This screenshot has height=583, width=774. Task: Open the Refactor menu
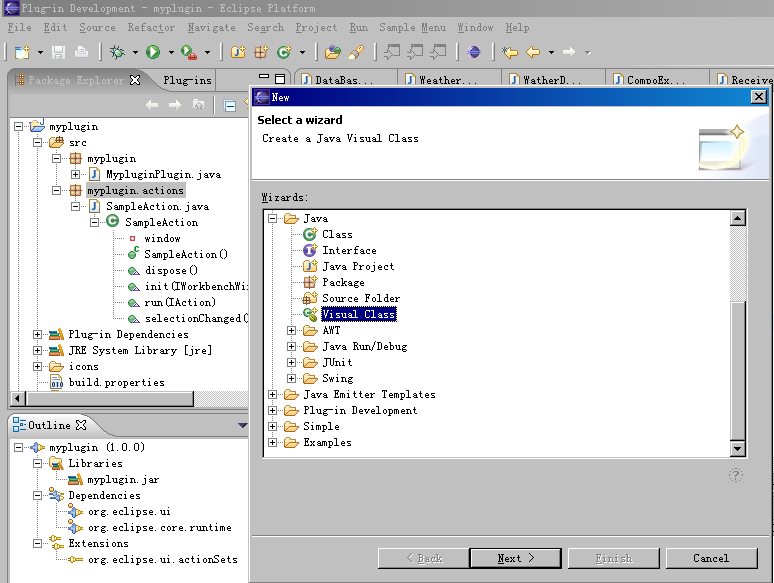click(151, 28)
